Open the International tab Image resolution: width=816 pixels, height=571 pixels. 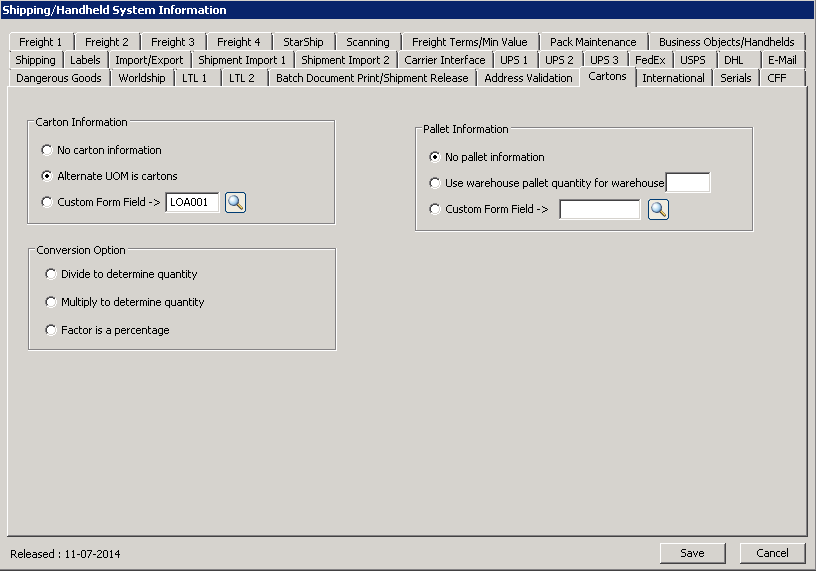click(x=673, y=78)
